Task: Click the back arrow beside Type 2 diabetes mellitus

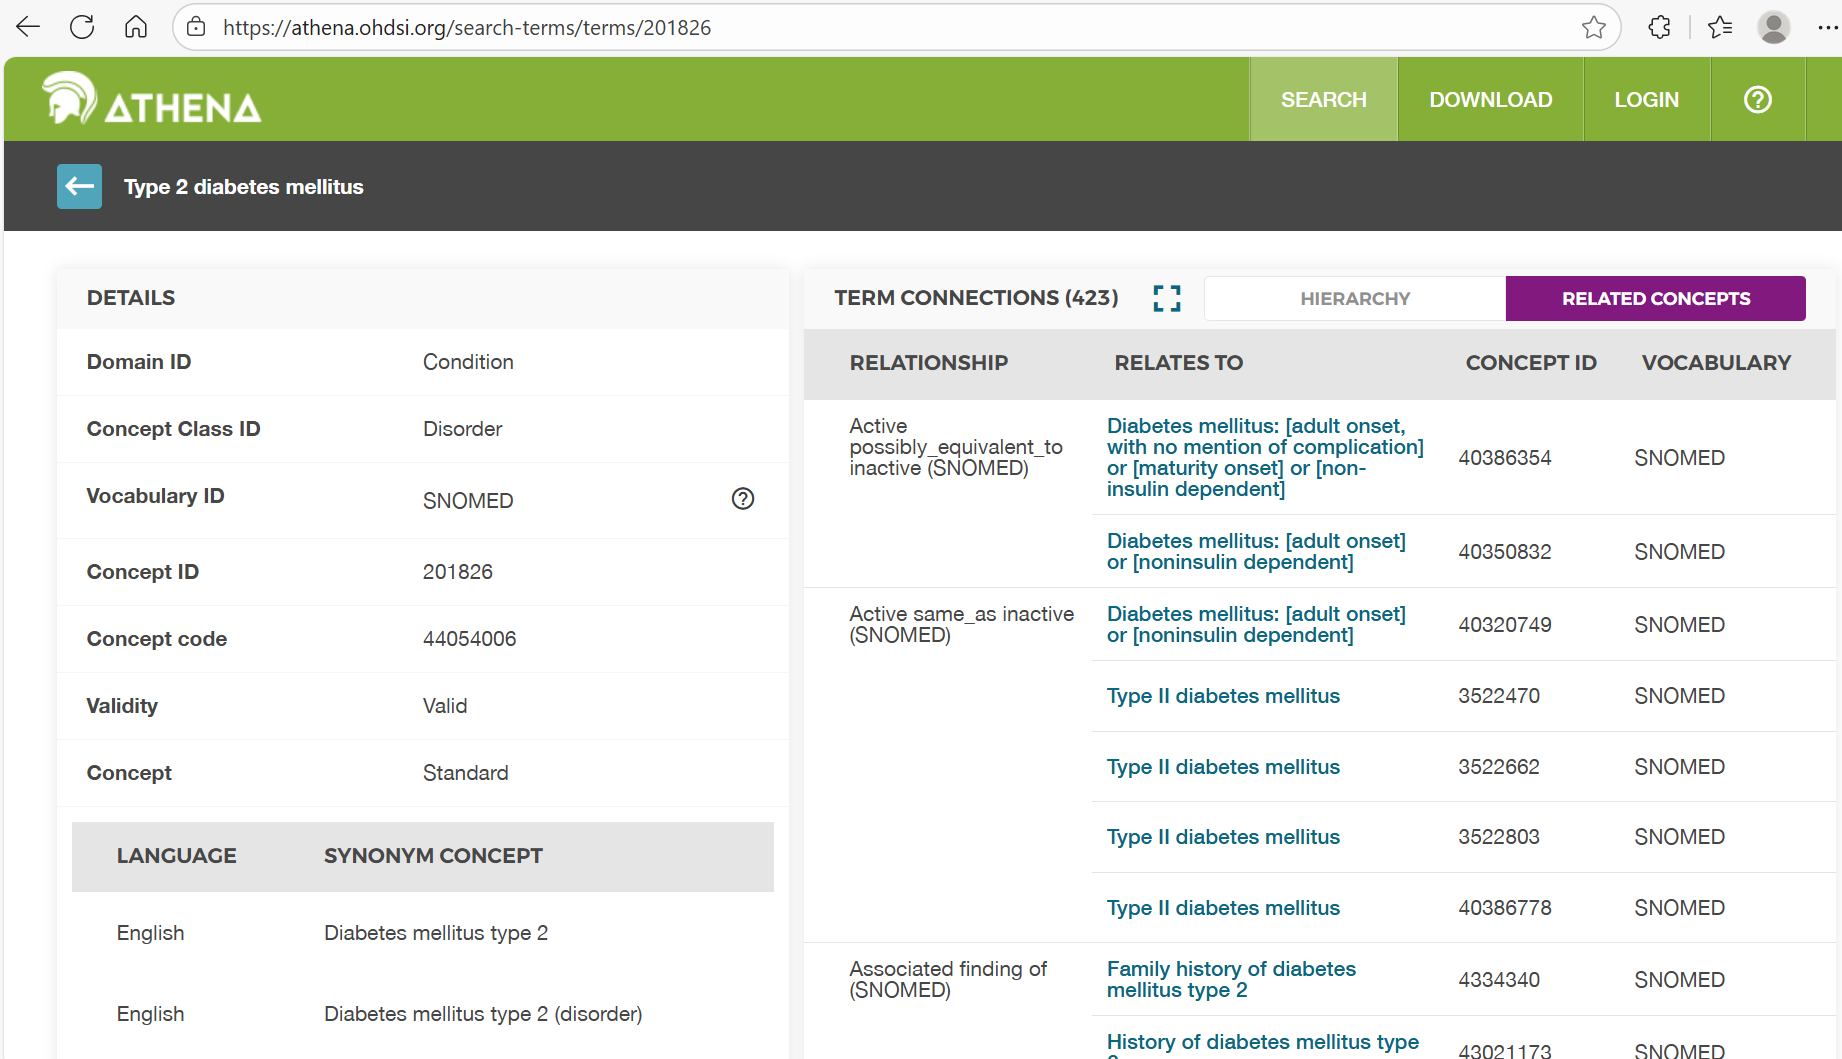Action: tap(79, 186)
